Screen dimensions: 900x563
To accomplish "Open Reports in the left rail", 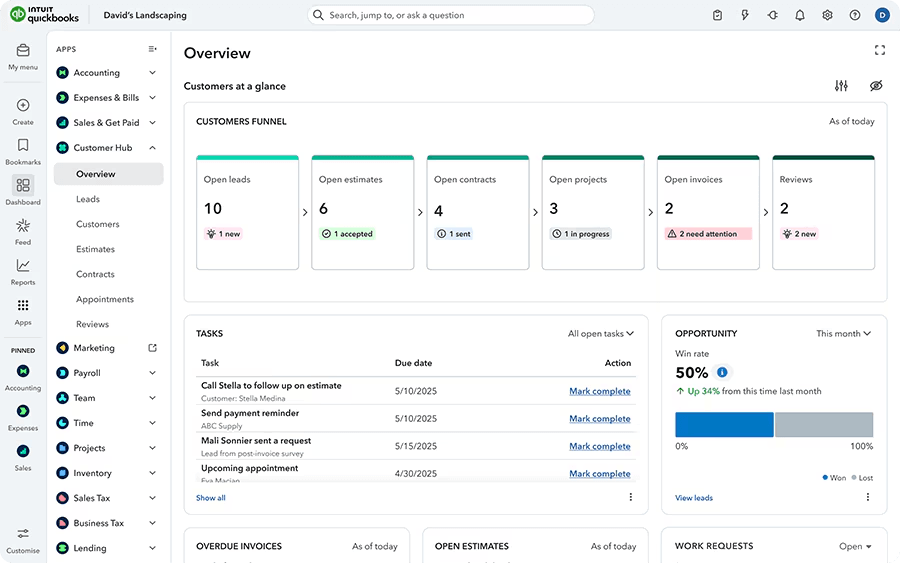I will click(23, 266).
